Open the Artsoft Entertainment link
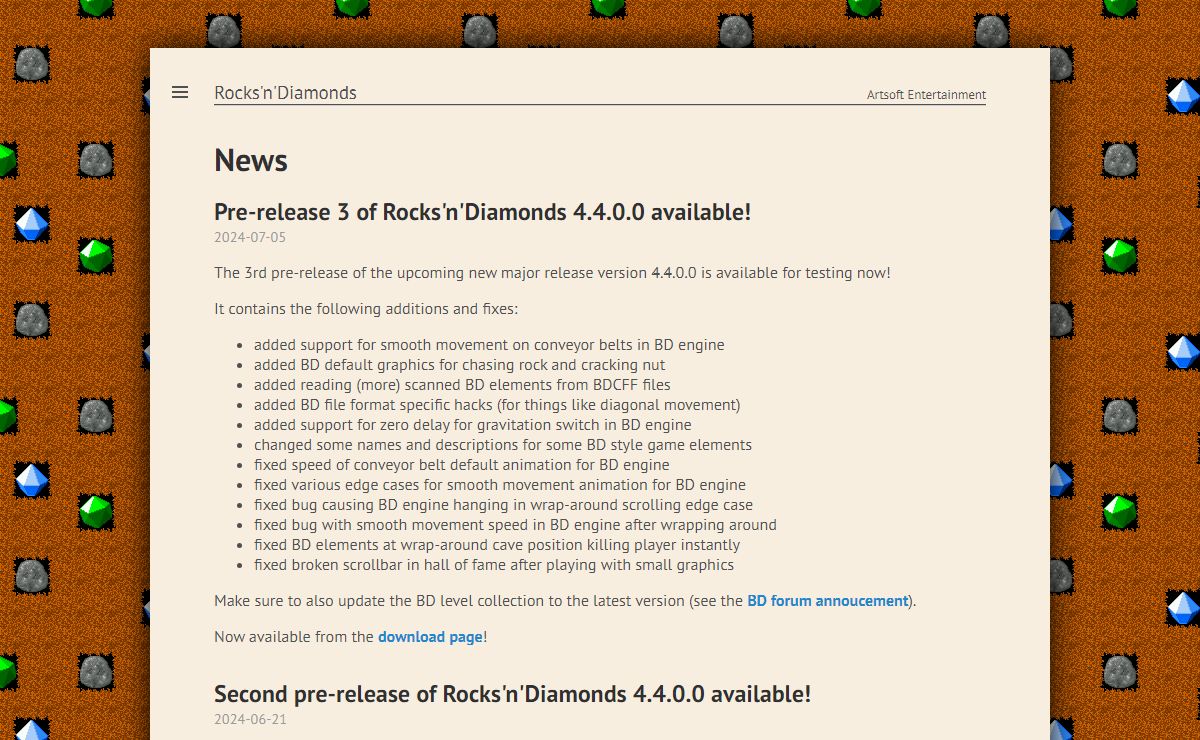The height and width of the screenshot is (740, 1200). pyautogui.click(x=926, y=95)
